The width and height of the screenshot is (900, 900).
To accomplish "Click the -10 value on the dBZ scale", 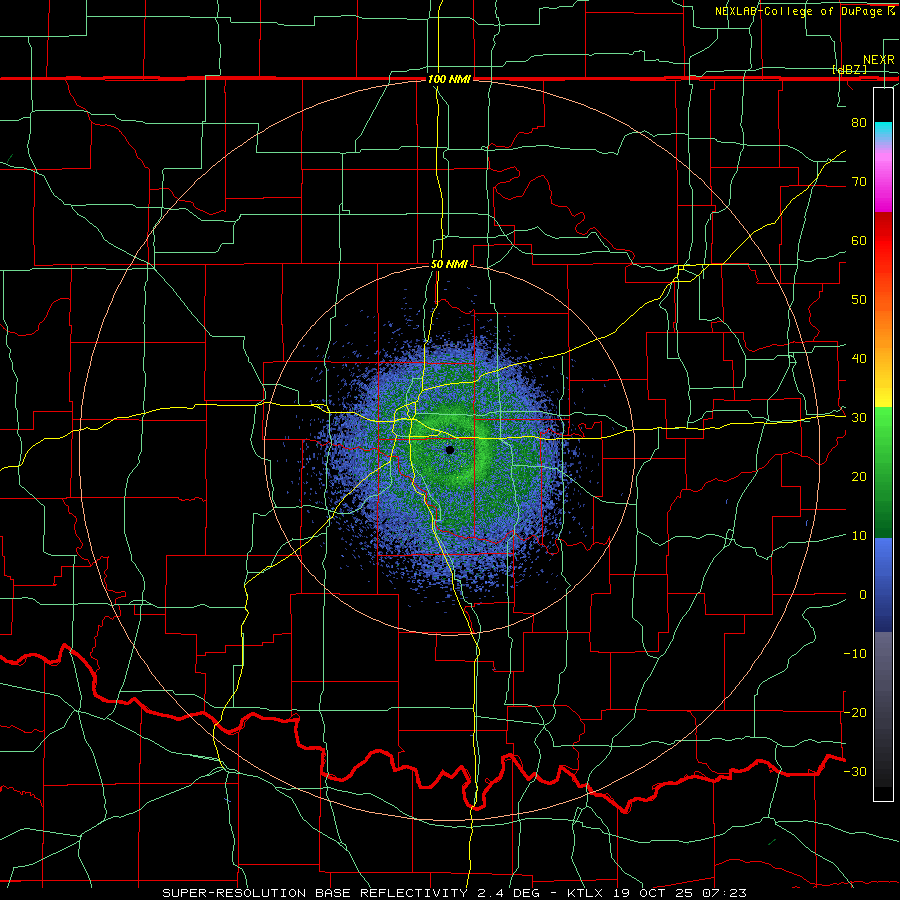I will pos(855,653).
